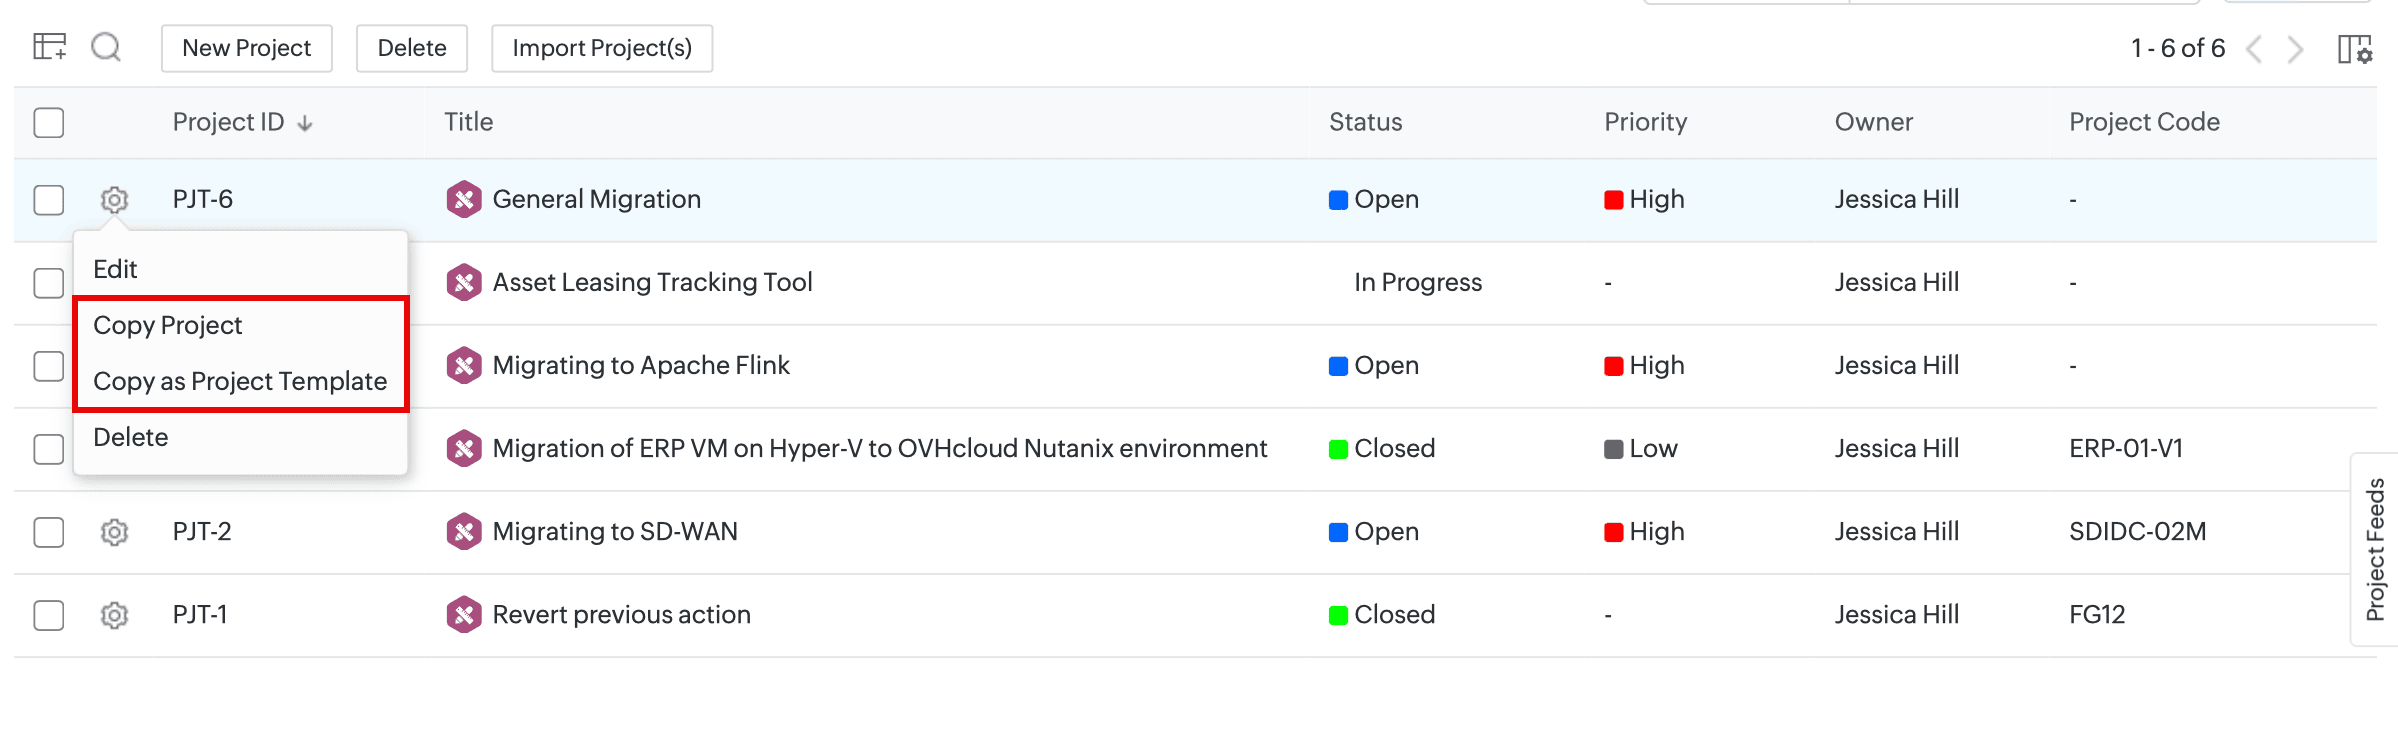This screenshot has width=2398, height=750.
Task: Sort by Project ID column arrow
Action: [305, 123]
